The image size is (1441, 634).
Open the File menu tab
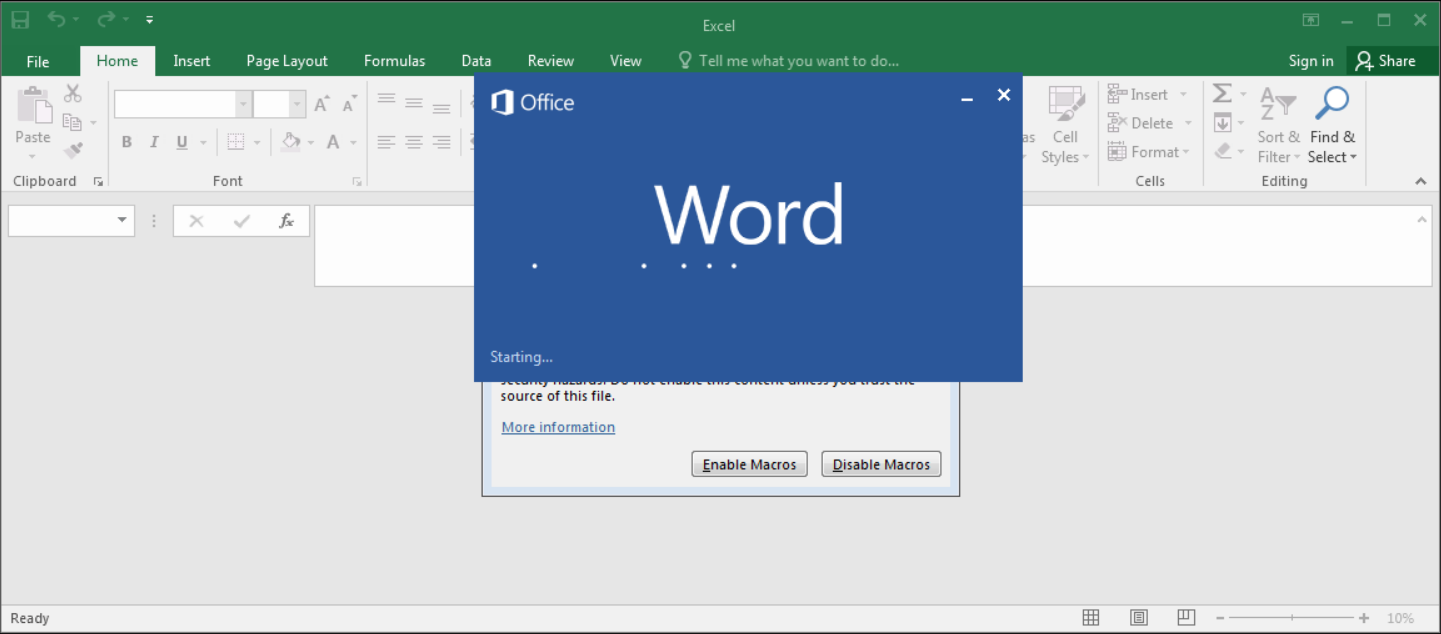pyautogui.click(x=38, y=61)
